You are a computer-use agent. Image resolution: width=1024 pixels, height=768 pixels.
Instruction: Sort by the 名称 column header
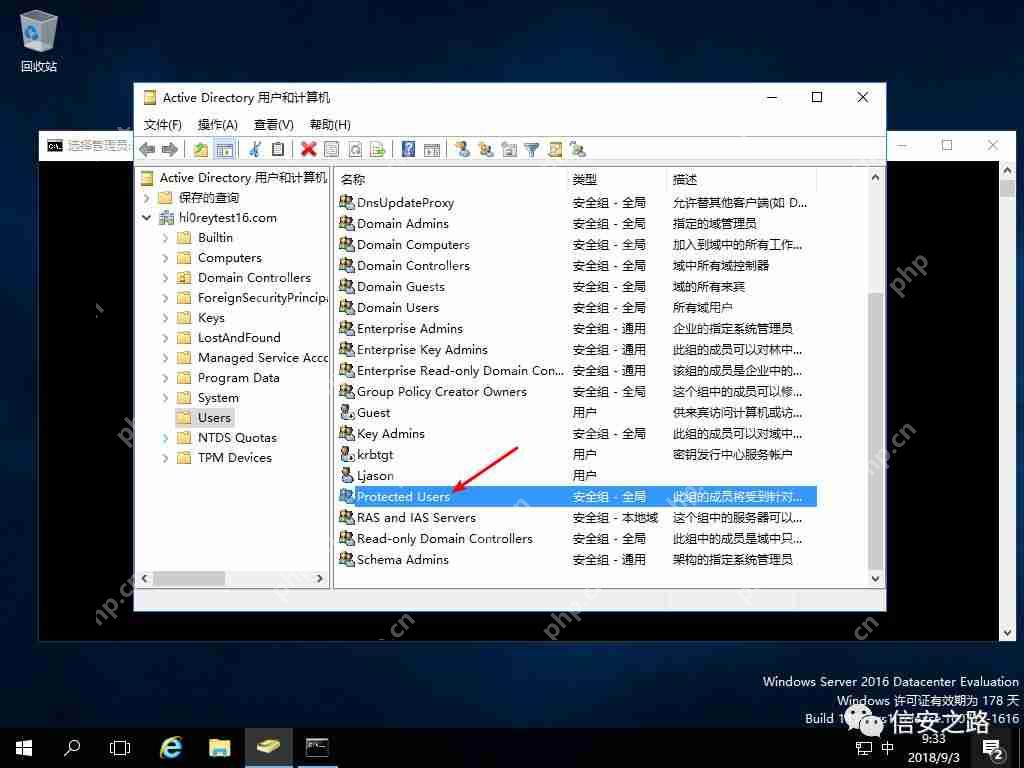(452, 179)
